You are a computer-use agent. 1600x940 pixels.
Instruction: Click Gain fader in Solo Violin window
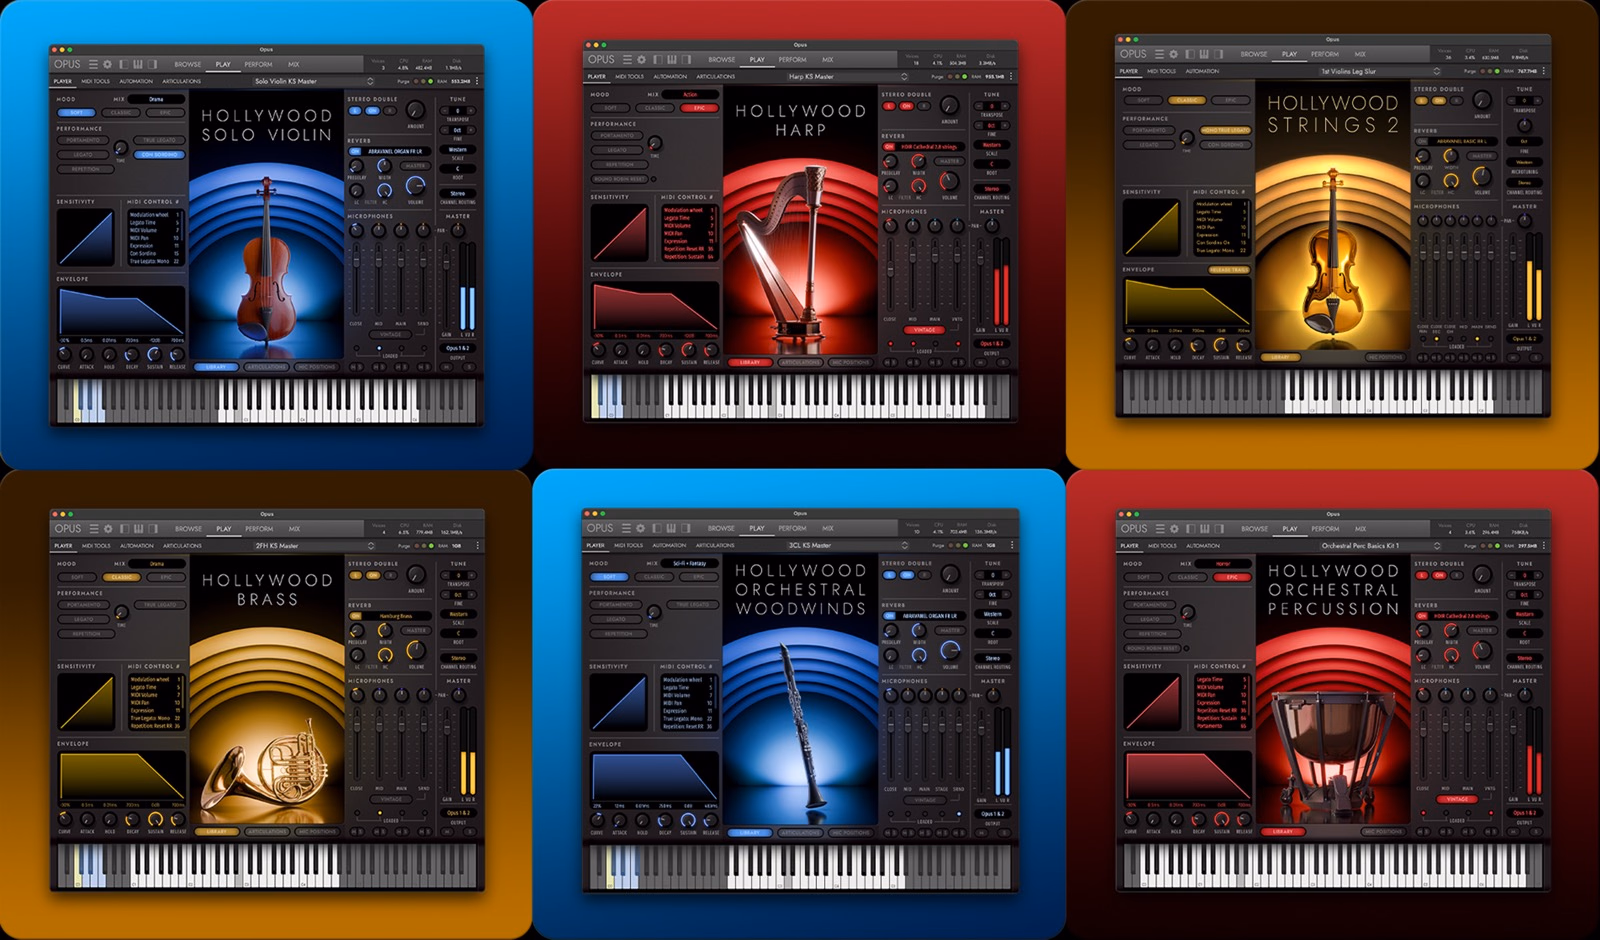pyautogui.click(x=446, y=262)
